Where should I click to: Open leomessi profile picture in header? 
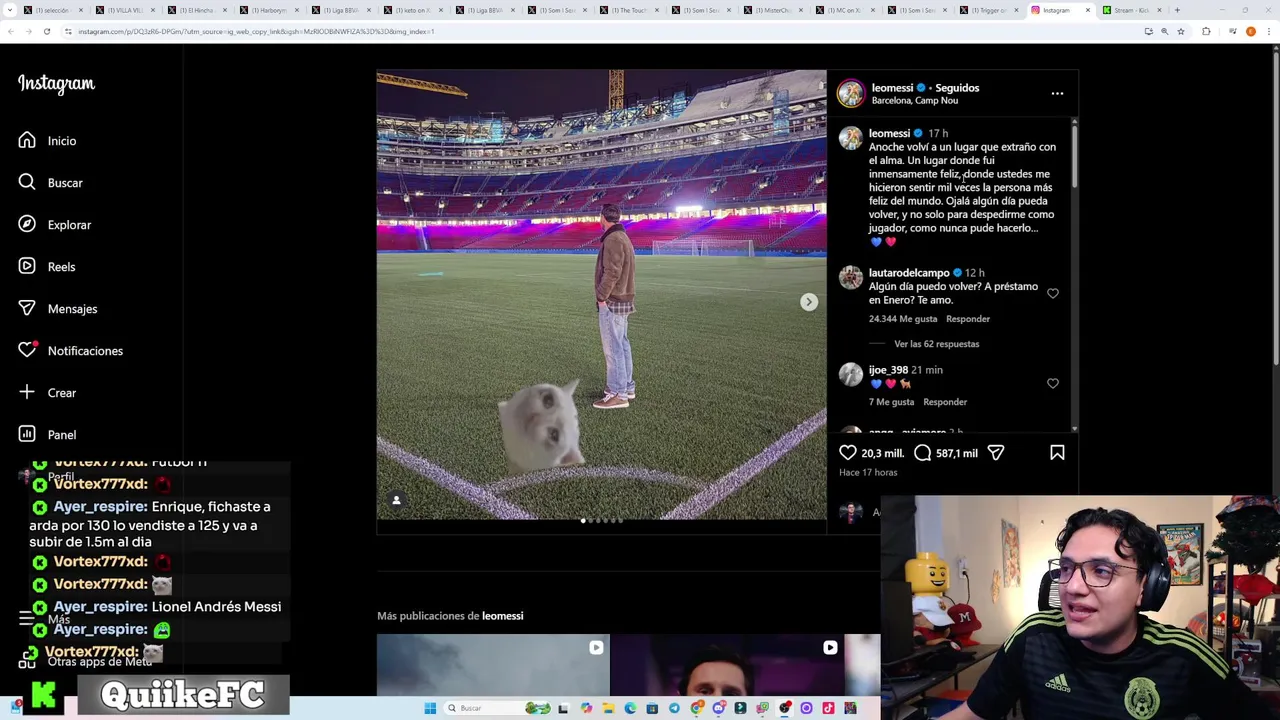850,93
